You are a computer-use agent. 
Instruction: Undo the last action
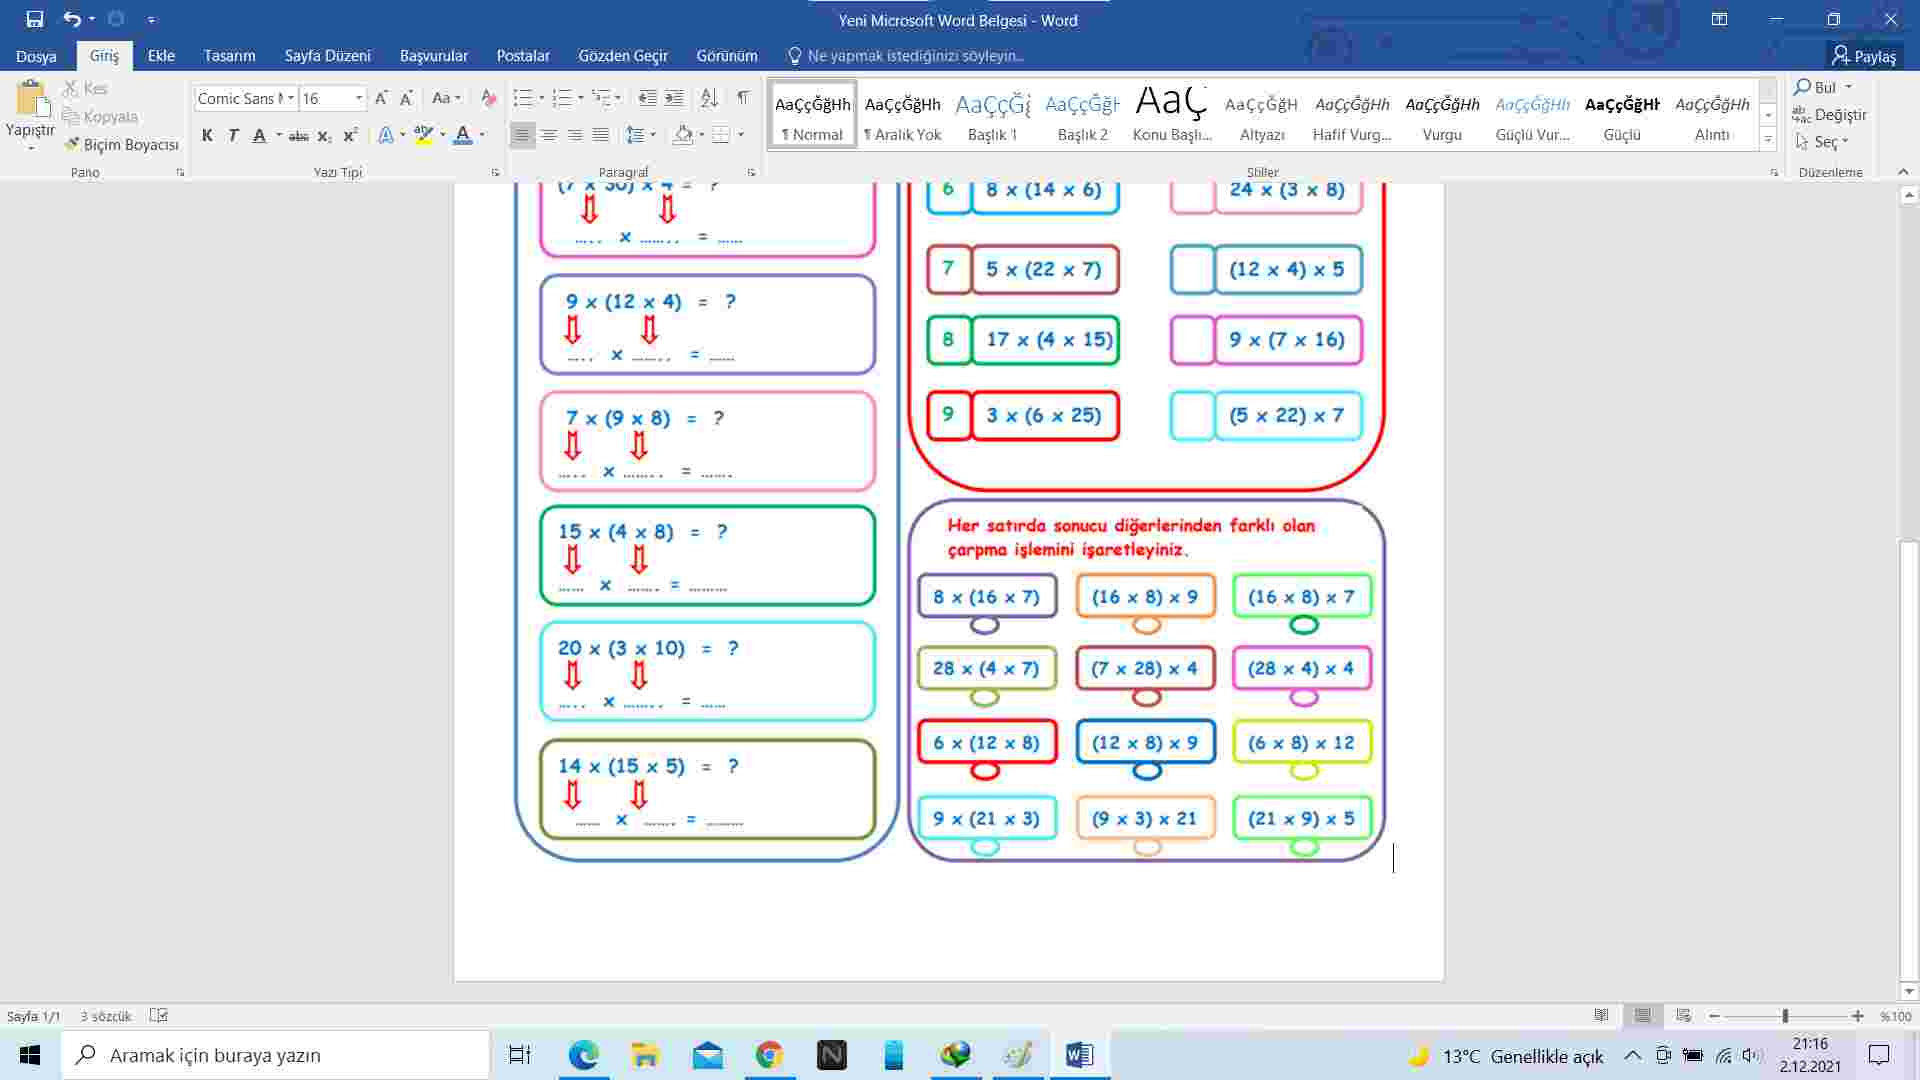coord(71,19)
